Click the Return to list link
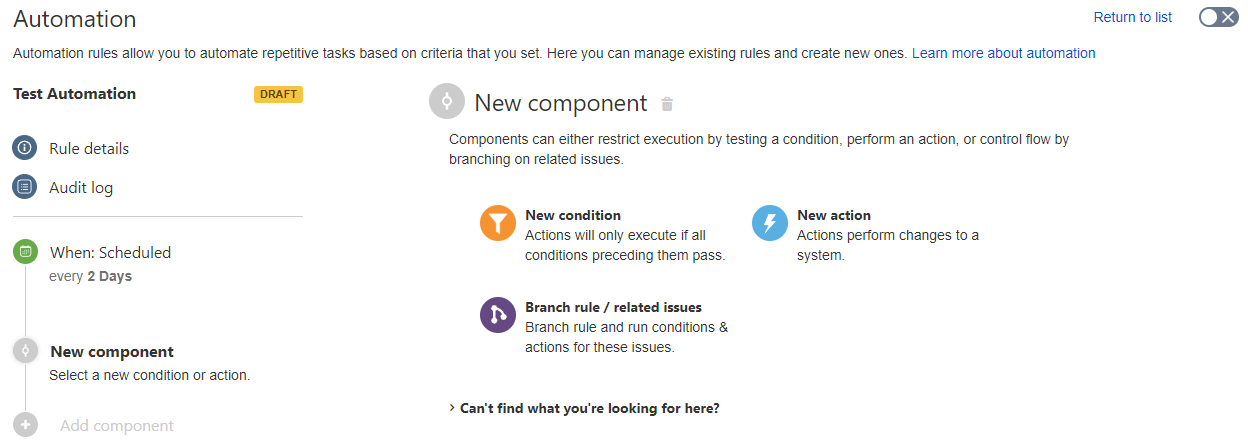The width and height of the screenshot is (1248, 447). point(1133,17)
